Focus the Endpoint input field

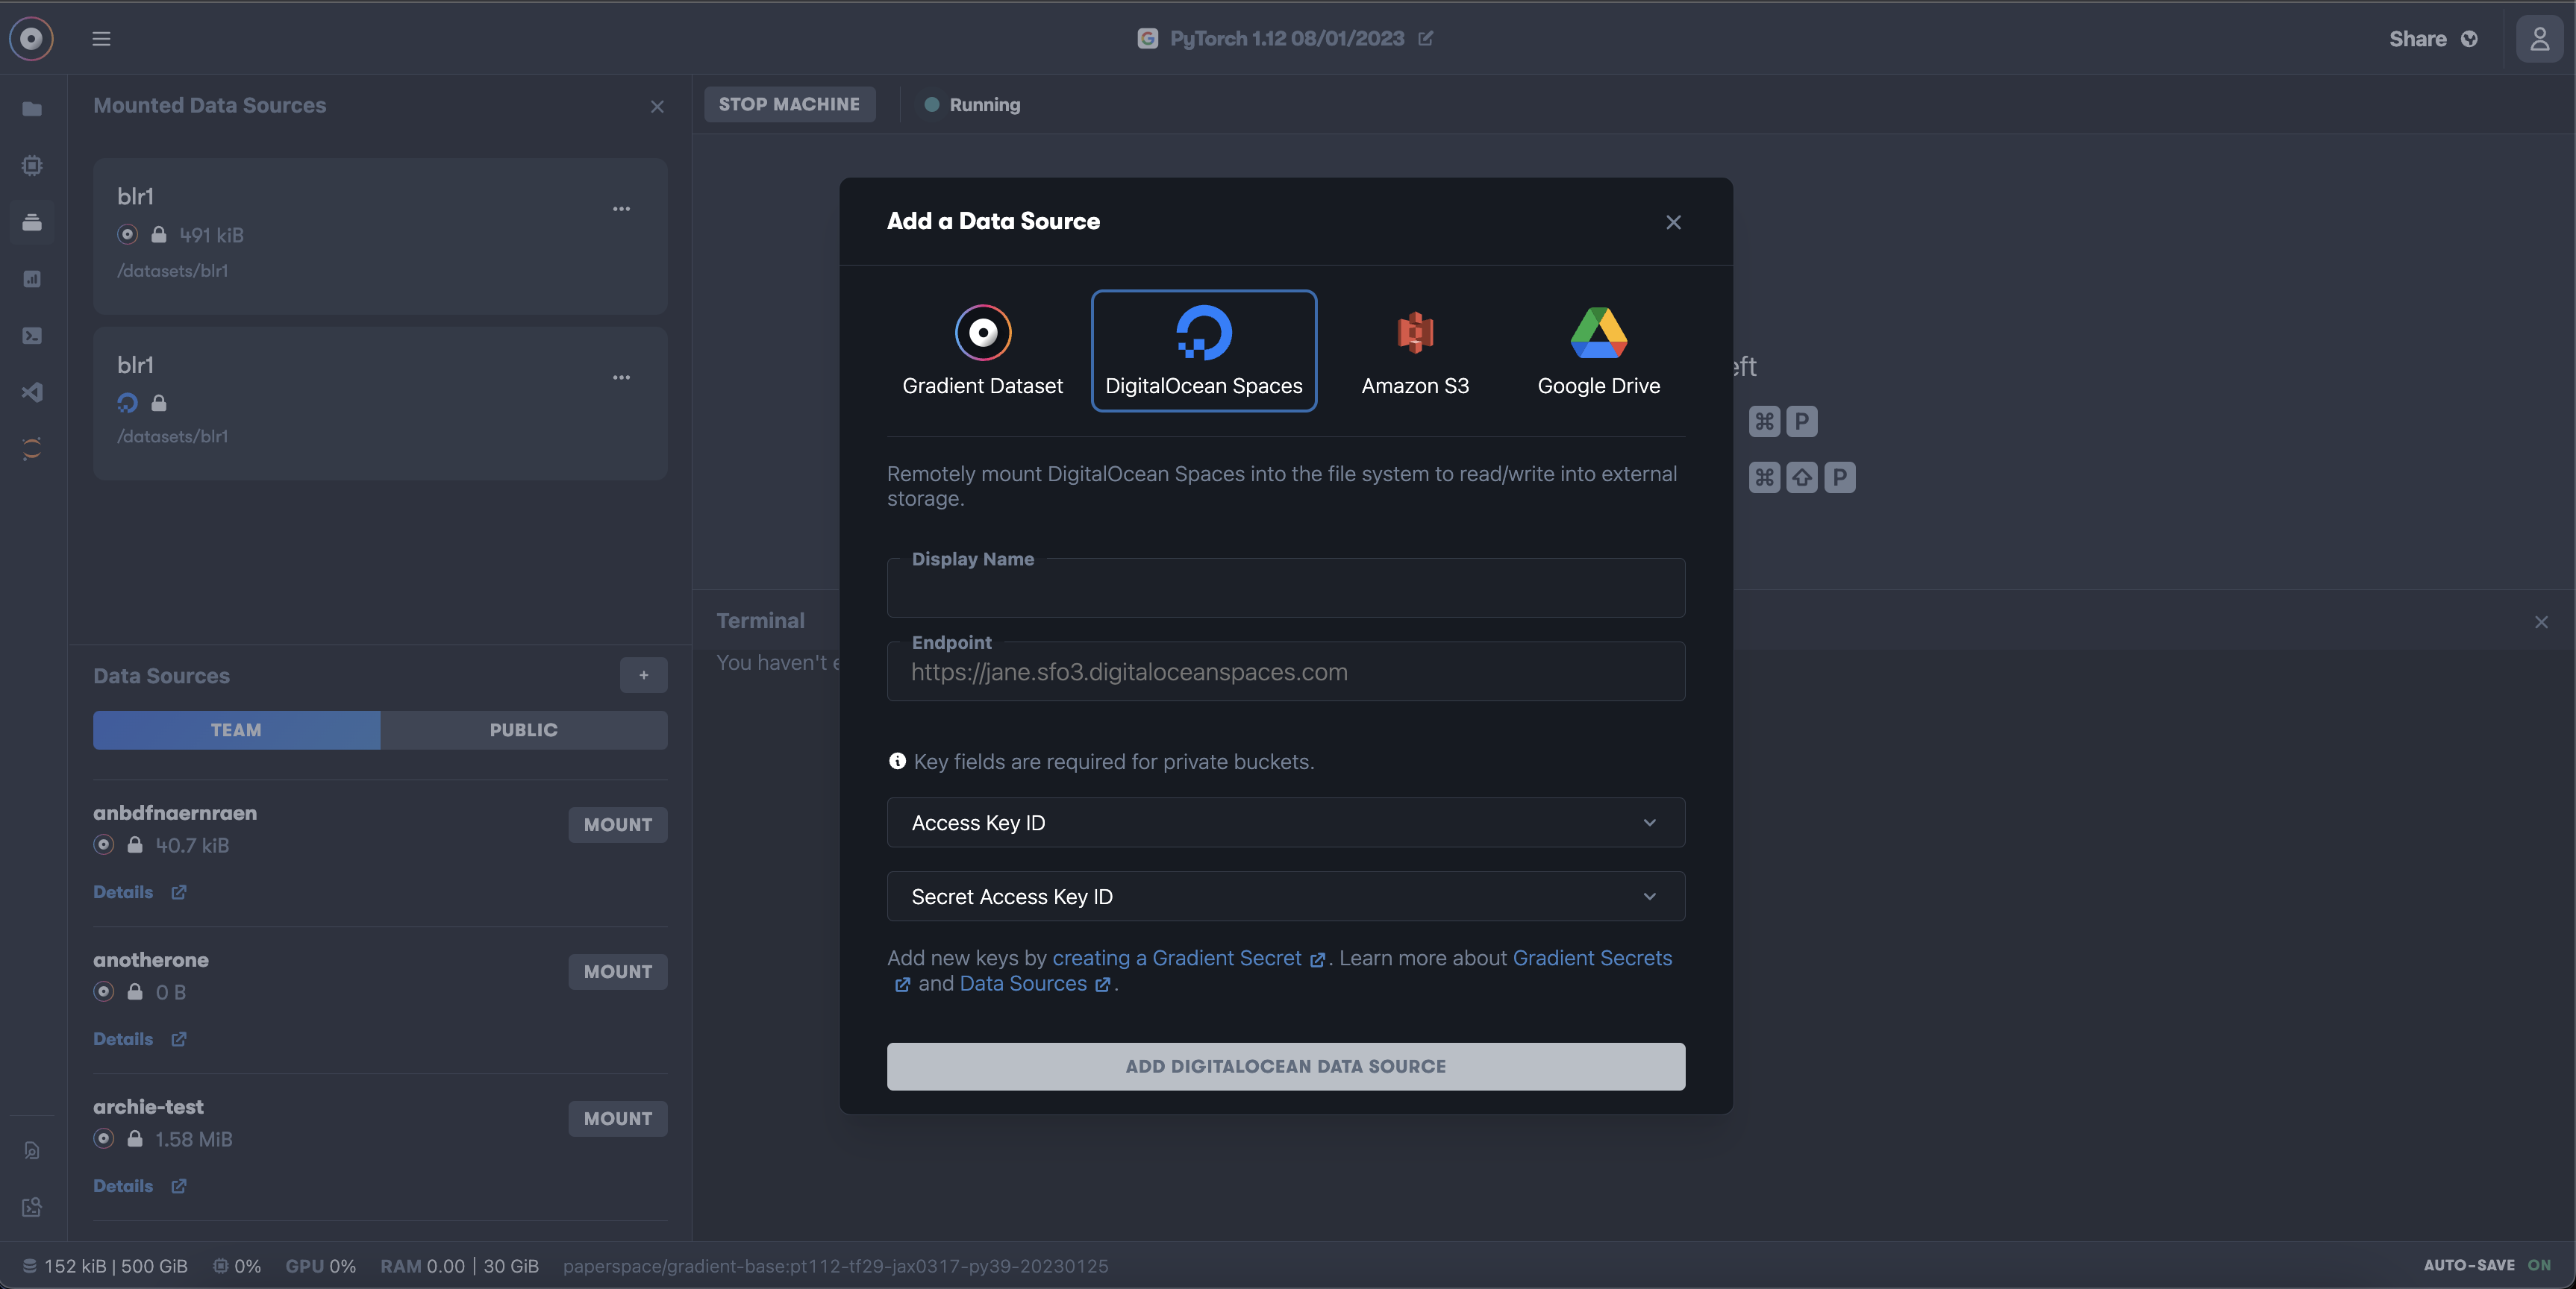point(1285,671)
